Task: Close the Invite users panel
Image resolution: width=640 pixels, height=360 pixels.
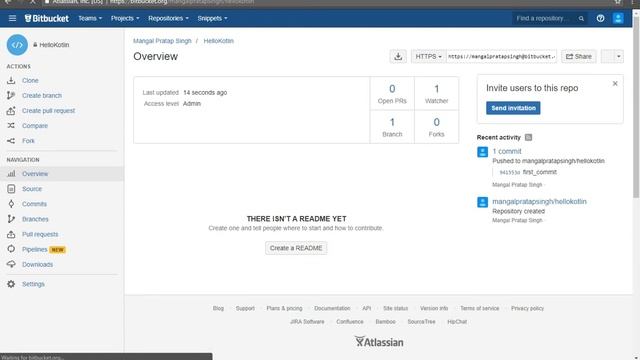Action: [x=615, y=84]
